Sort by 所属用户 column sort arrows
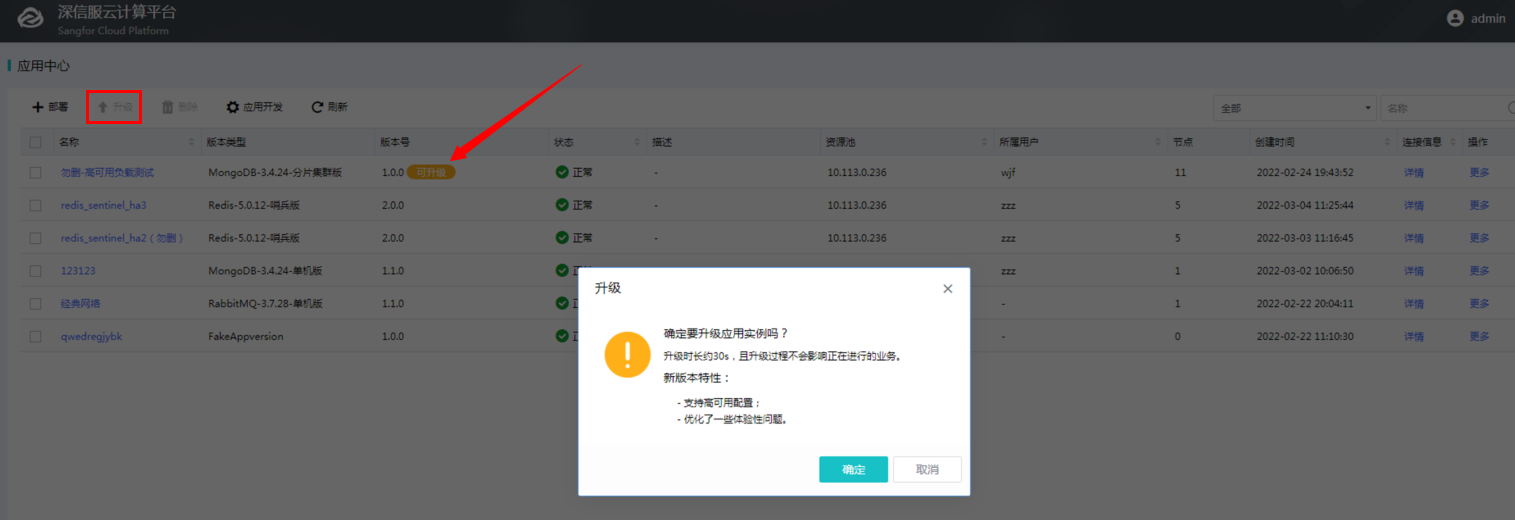This screenshot has width=1515, height=520. click(x=1158, y=142)
